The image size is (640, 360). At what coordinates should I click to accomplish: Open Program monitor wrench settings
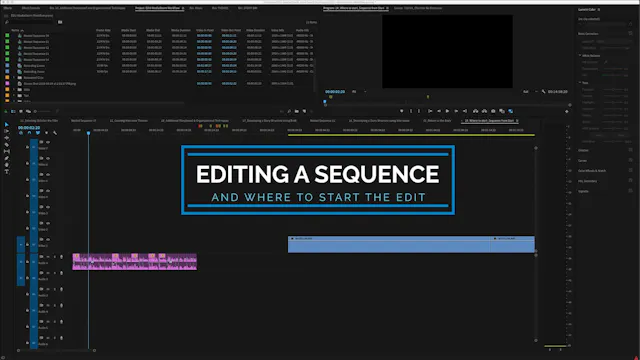click(543, 92)
